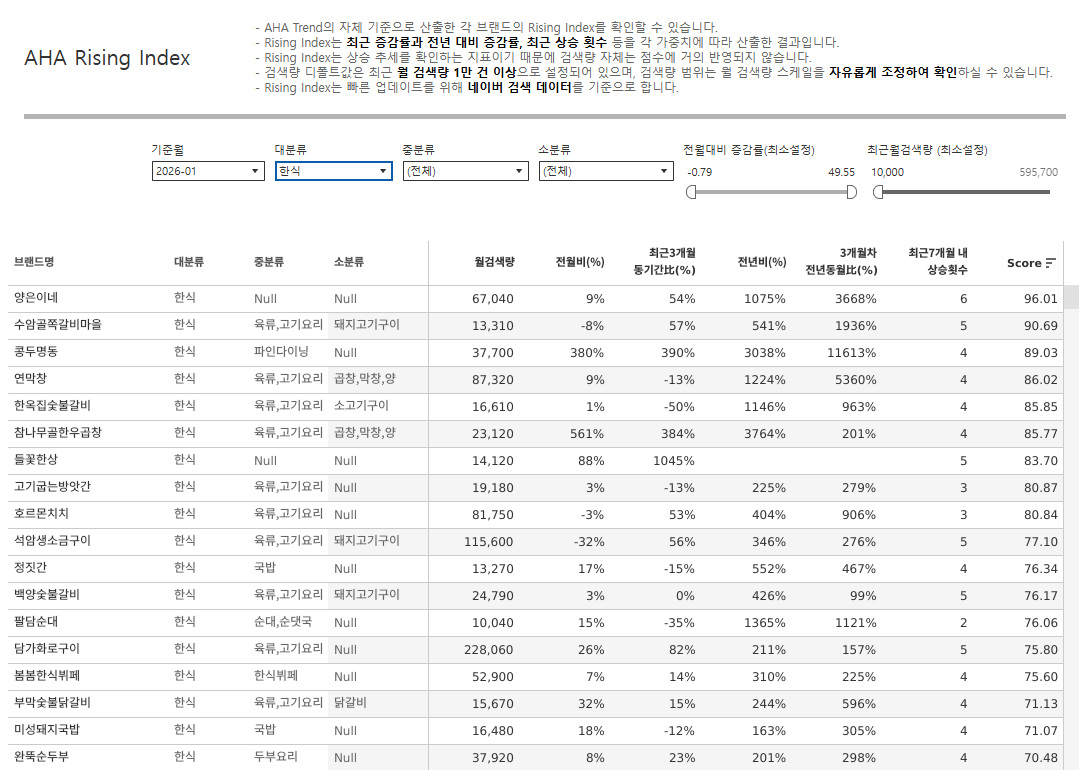Click the 96.01 score value
This screenshot has height=770, width=1086.
(1040, 298)
